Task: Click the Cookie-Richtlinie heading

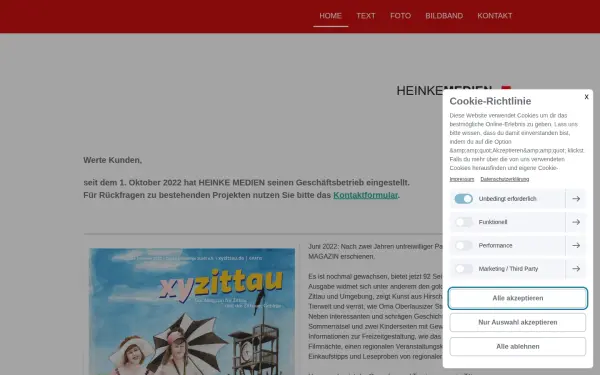Action: [x=490, y=101]
